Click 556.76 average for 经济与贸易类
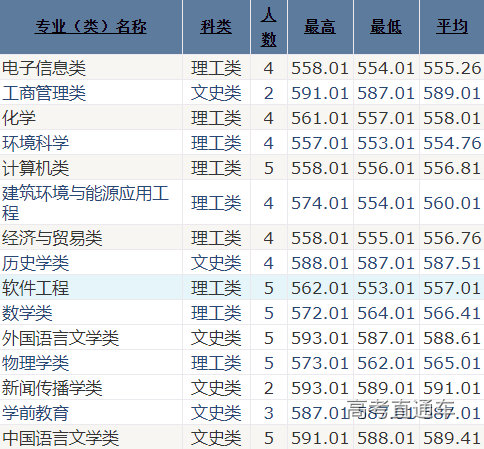Screen dimensions: 484x449 [x=452, y=238]
